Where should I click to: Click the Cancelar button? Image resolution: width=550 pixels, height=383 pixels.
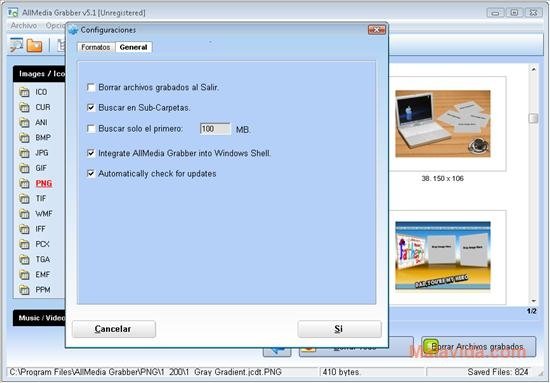[114, 329]
